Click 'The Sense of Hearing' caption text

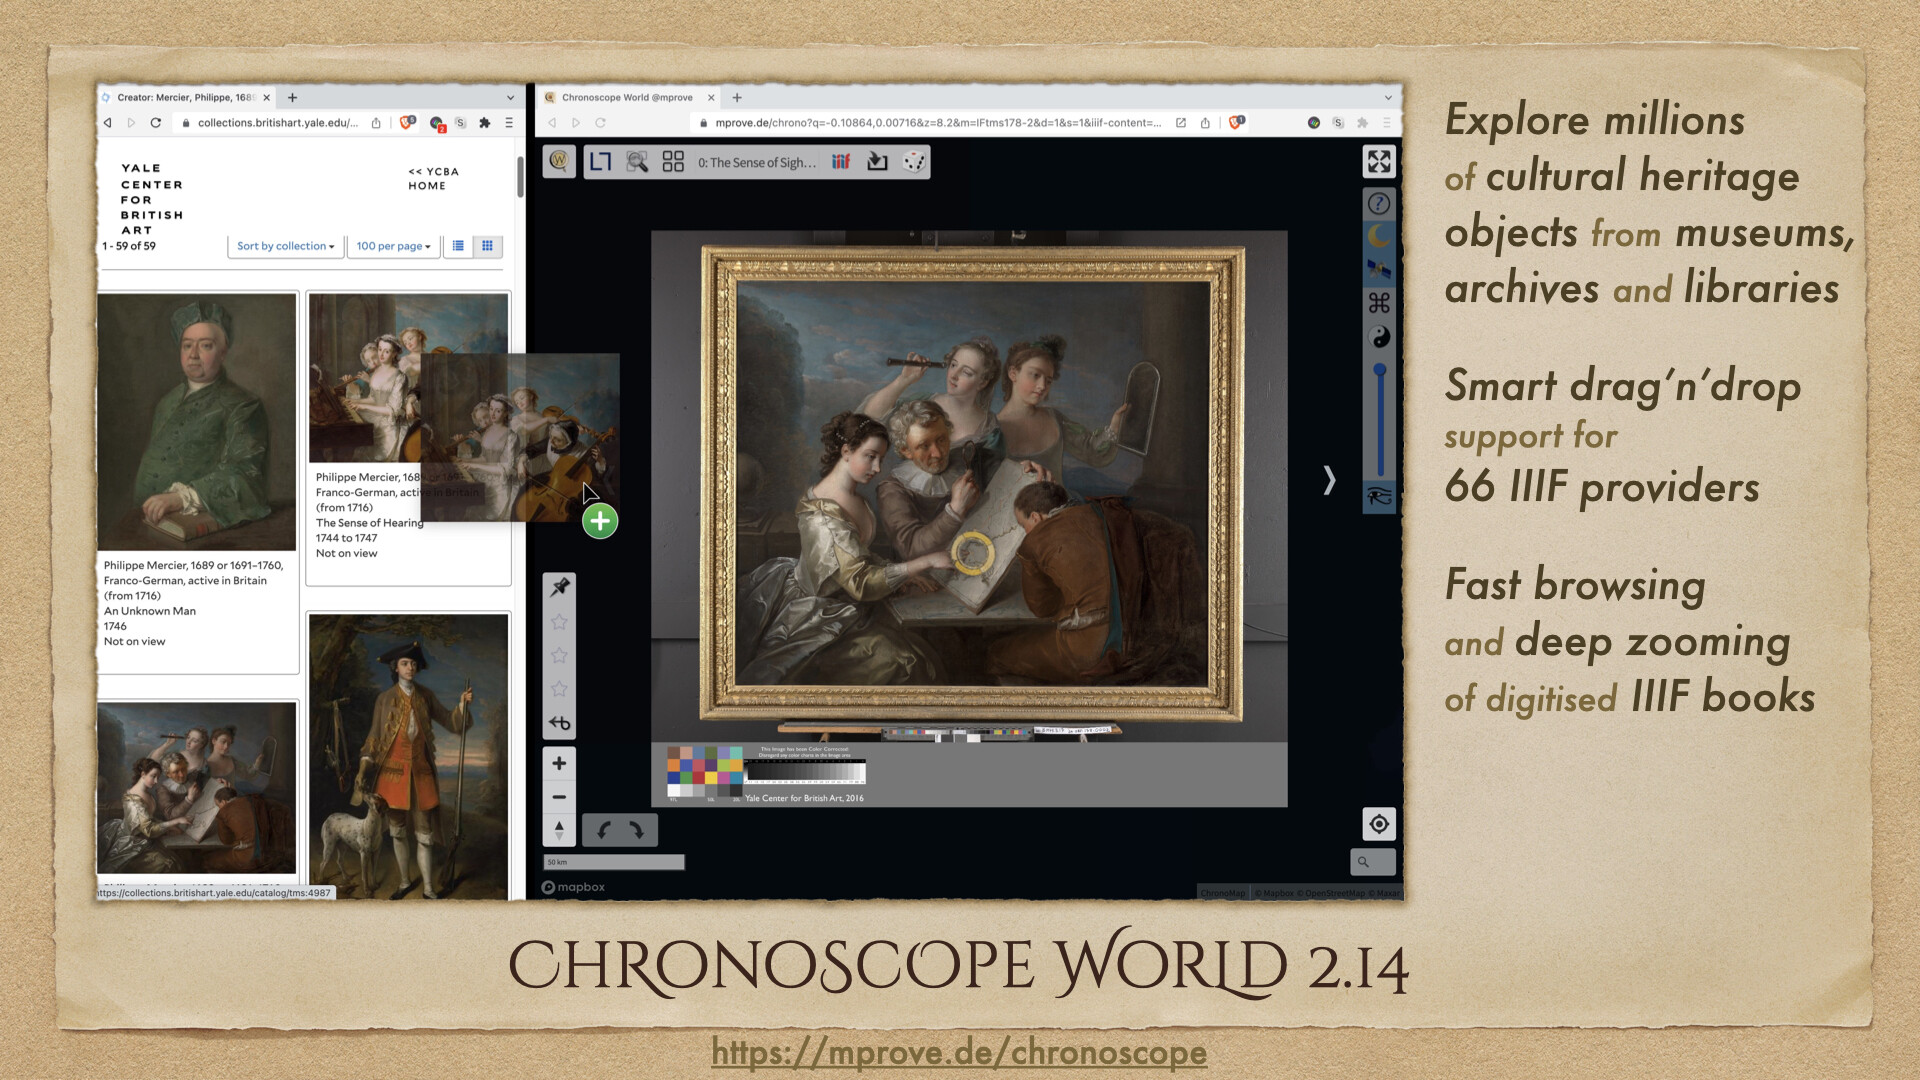point(369,523)
